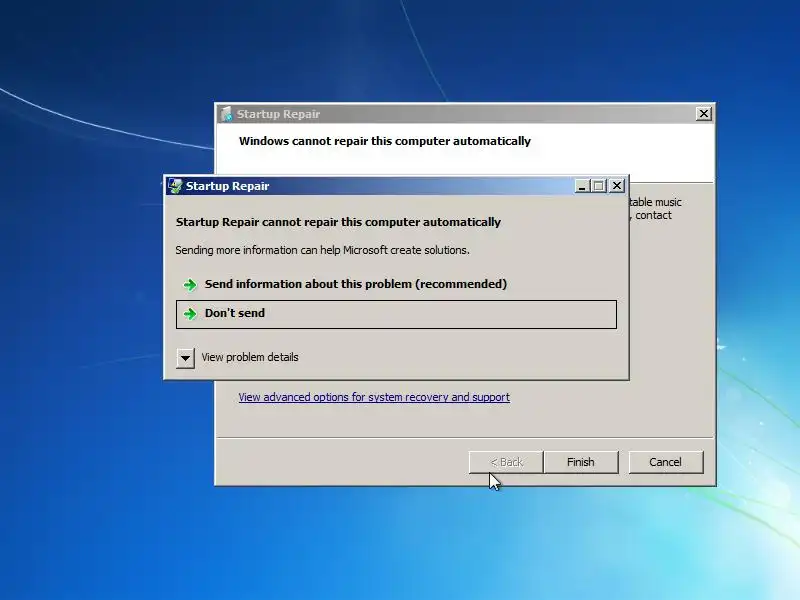Open View advanced options for system recovery link
The image size is (800, 600).
[374, 397]
